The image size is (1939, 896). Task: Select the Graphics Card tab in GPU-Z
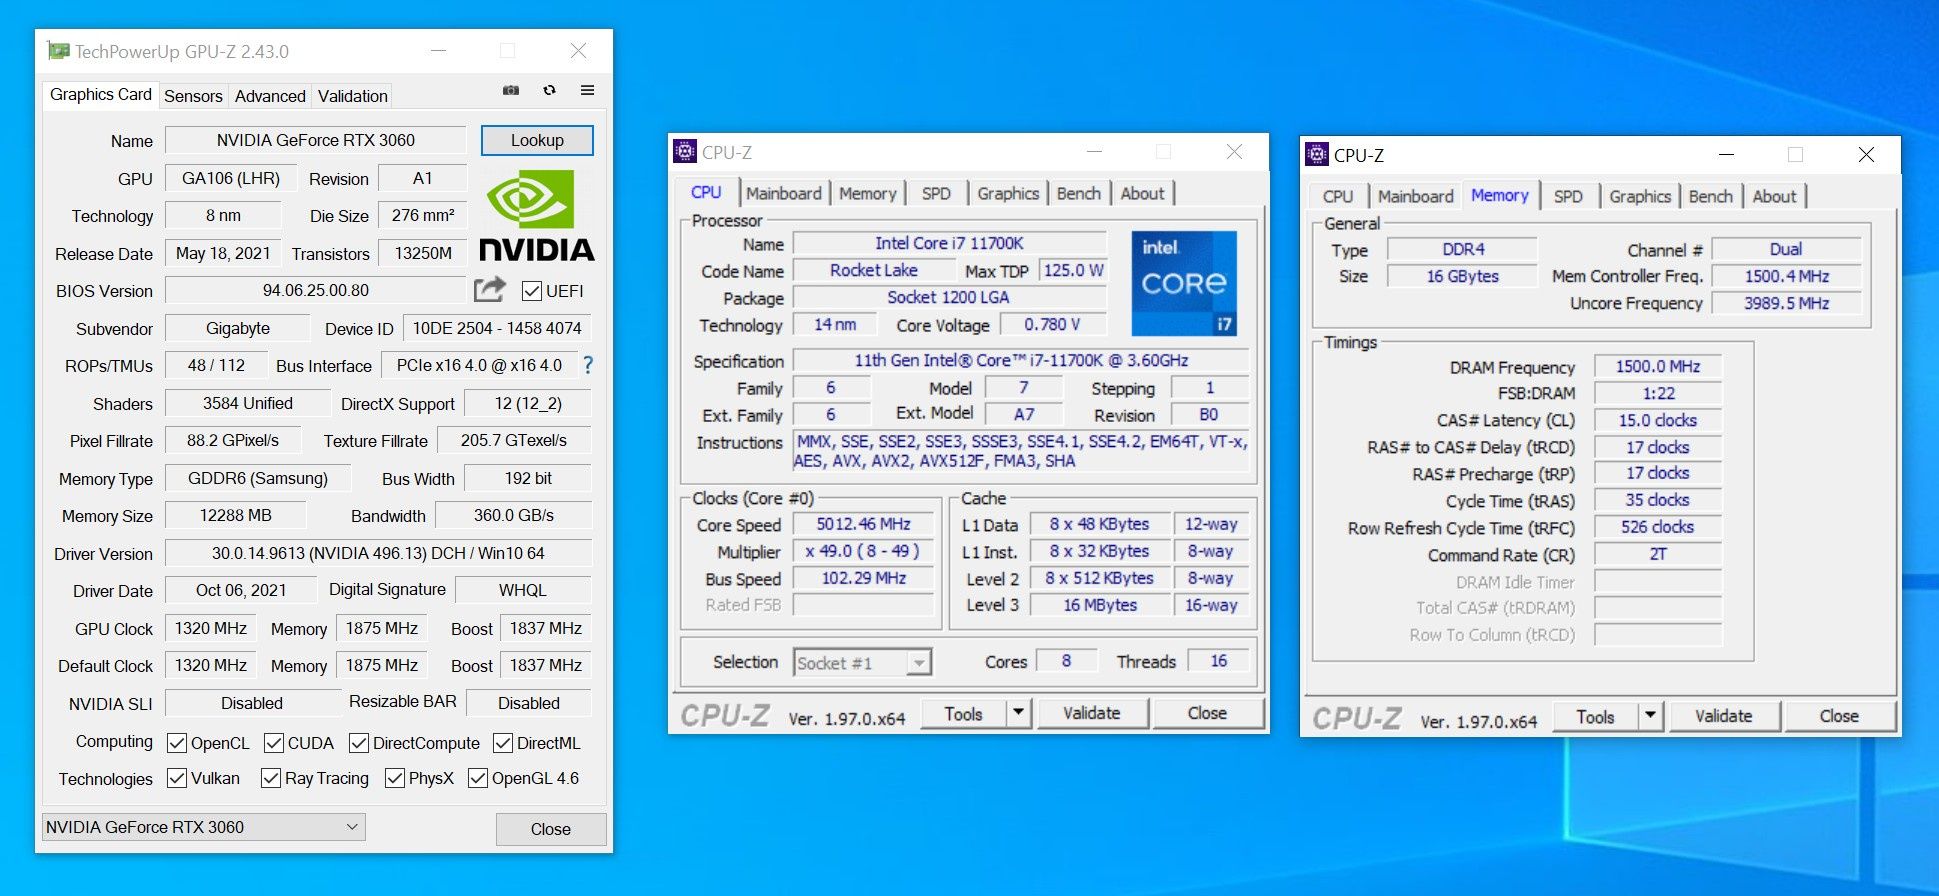101,94
